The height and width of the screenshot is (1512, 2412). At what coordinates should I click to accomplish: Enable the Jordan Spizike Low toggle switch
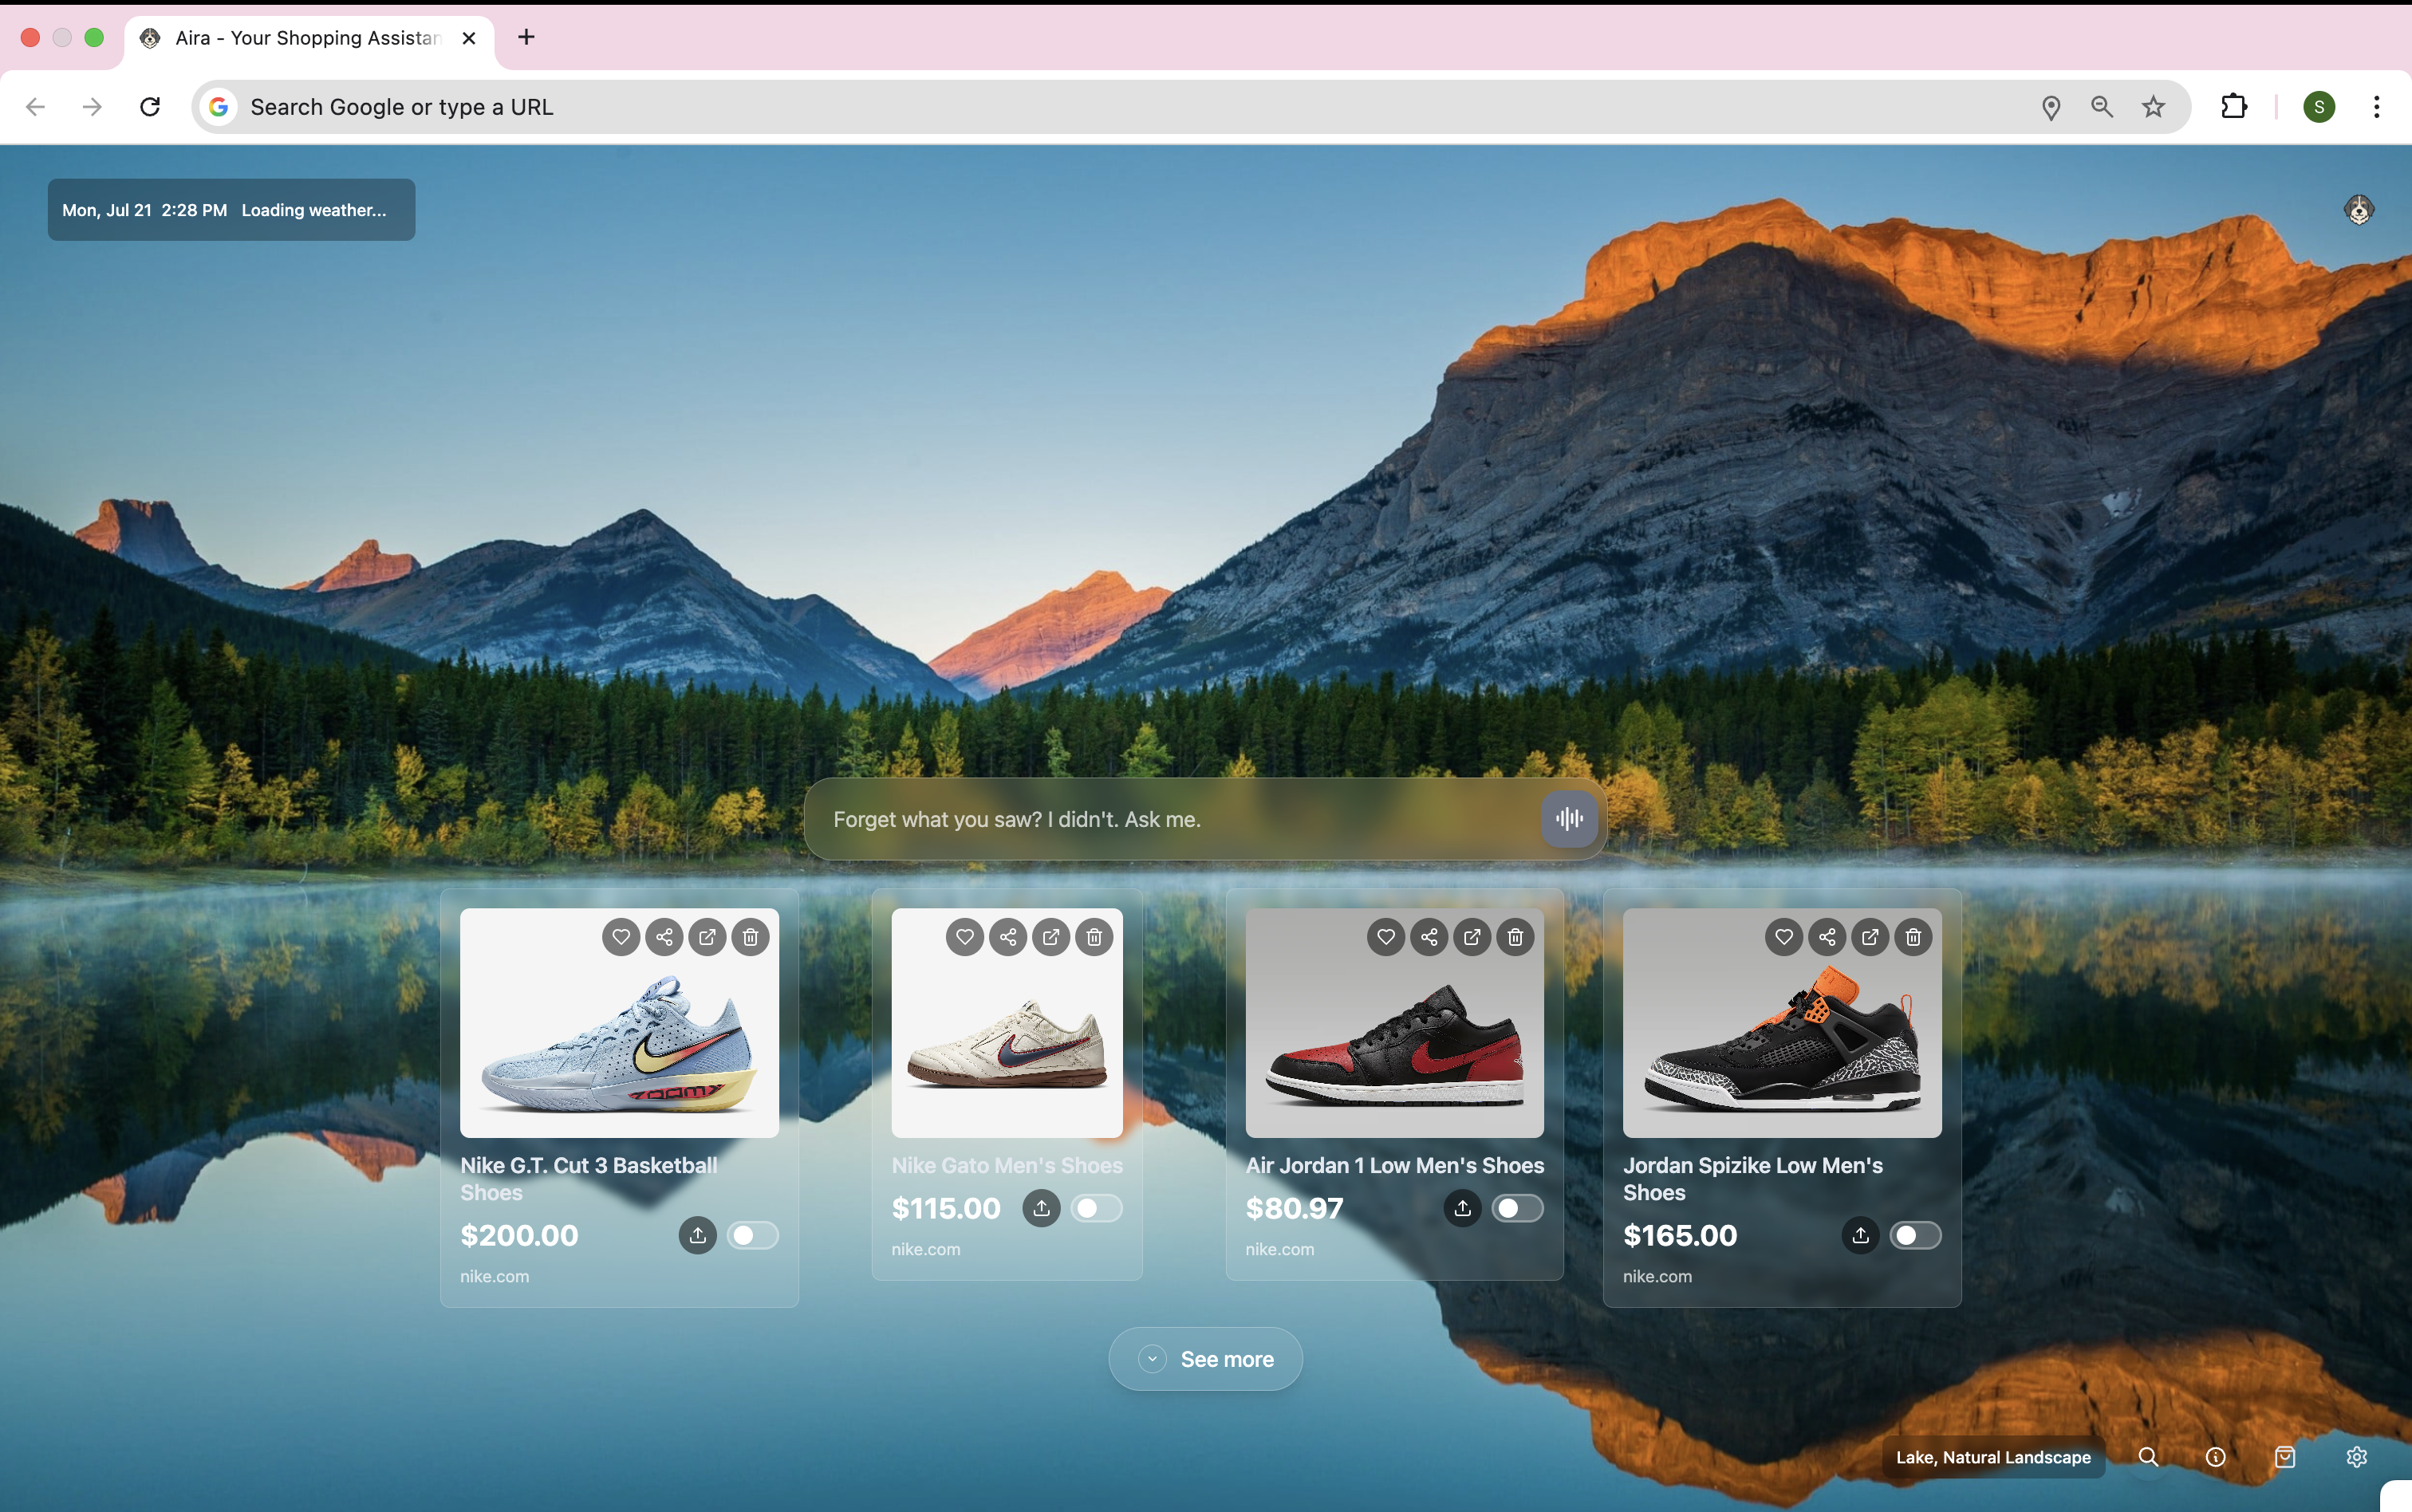[x=1915, y=1235]
